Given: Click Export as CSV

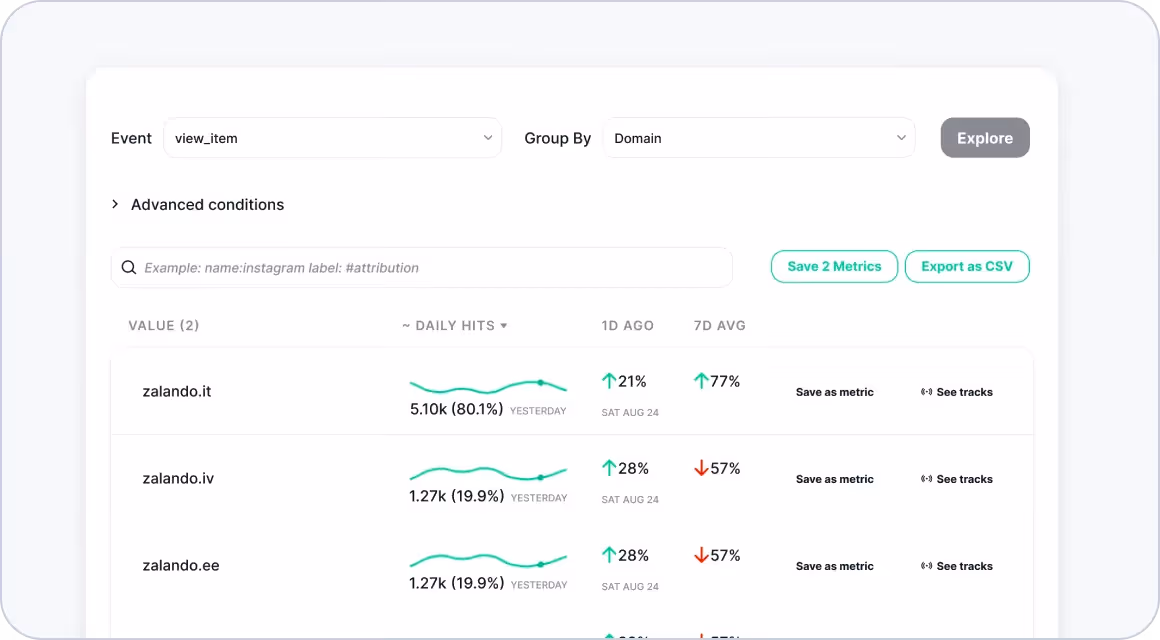Looking at the screenshot, I should point(967,266).
